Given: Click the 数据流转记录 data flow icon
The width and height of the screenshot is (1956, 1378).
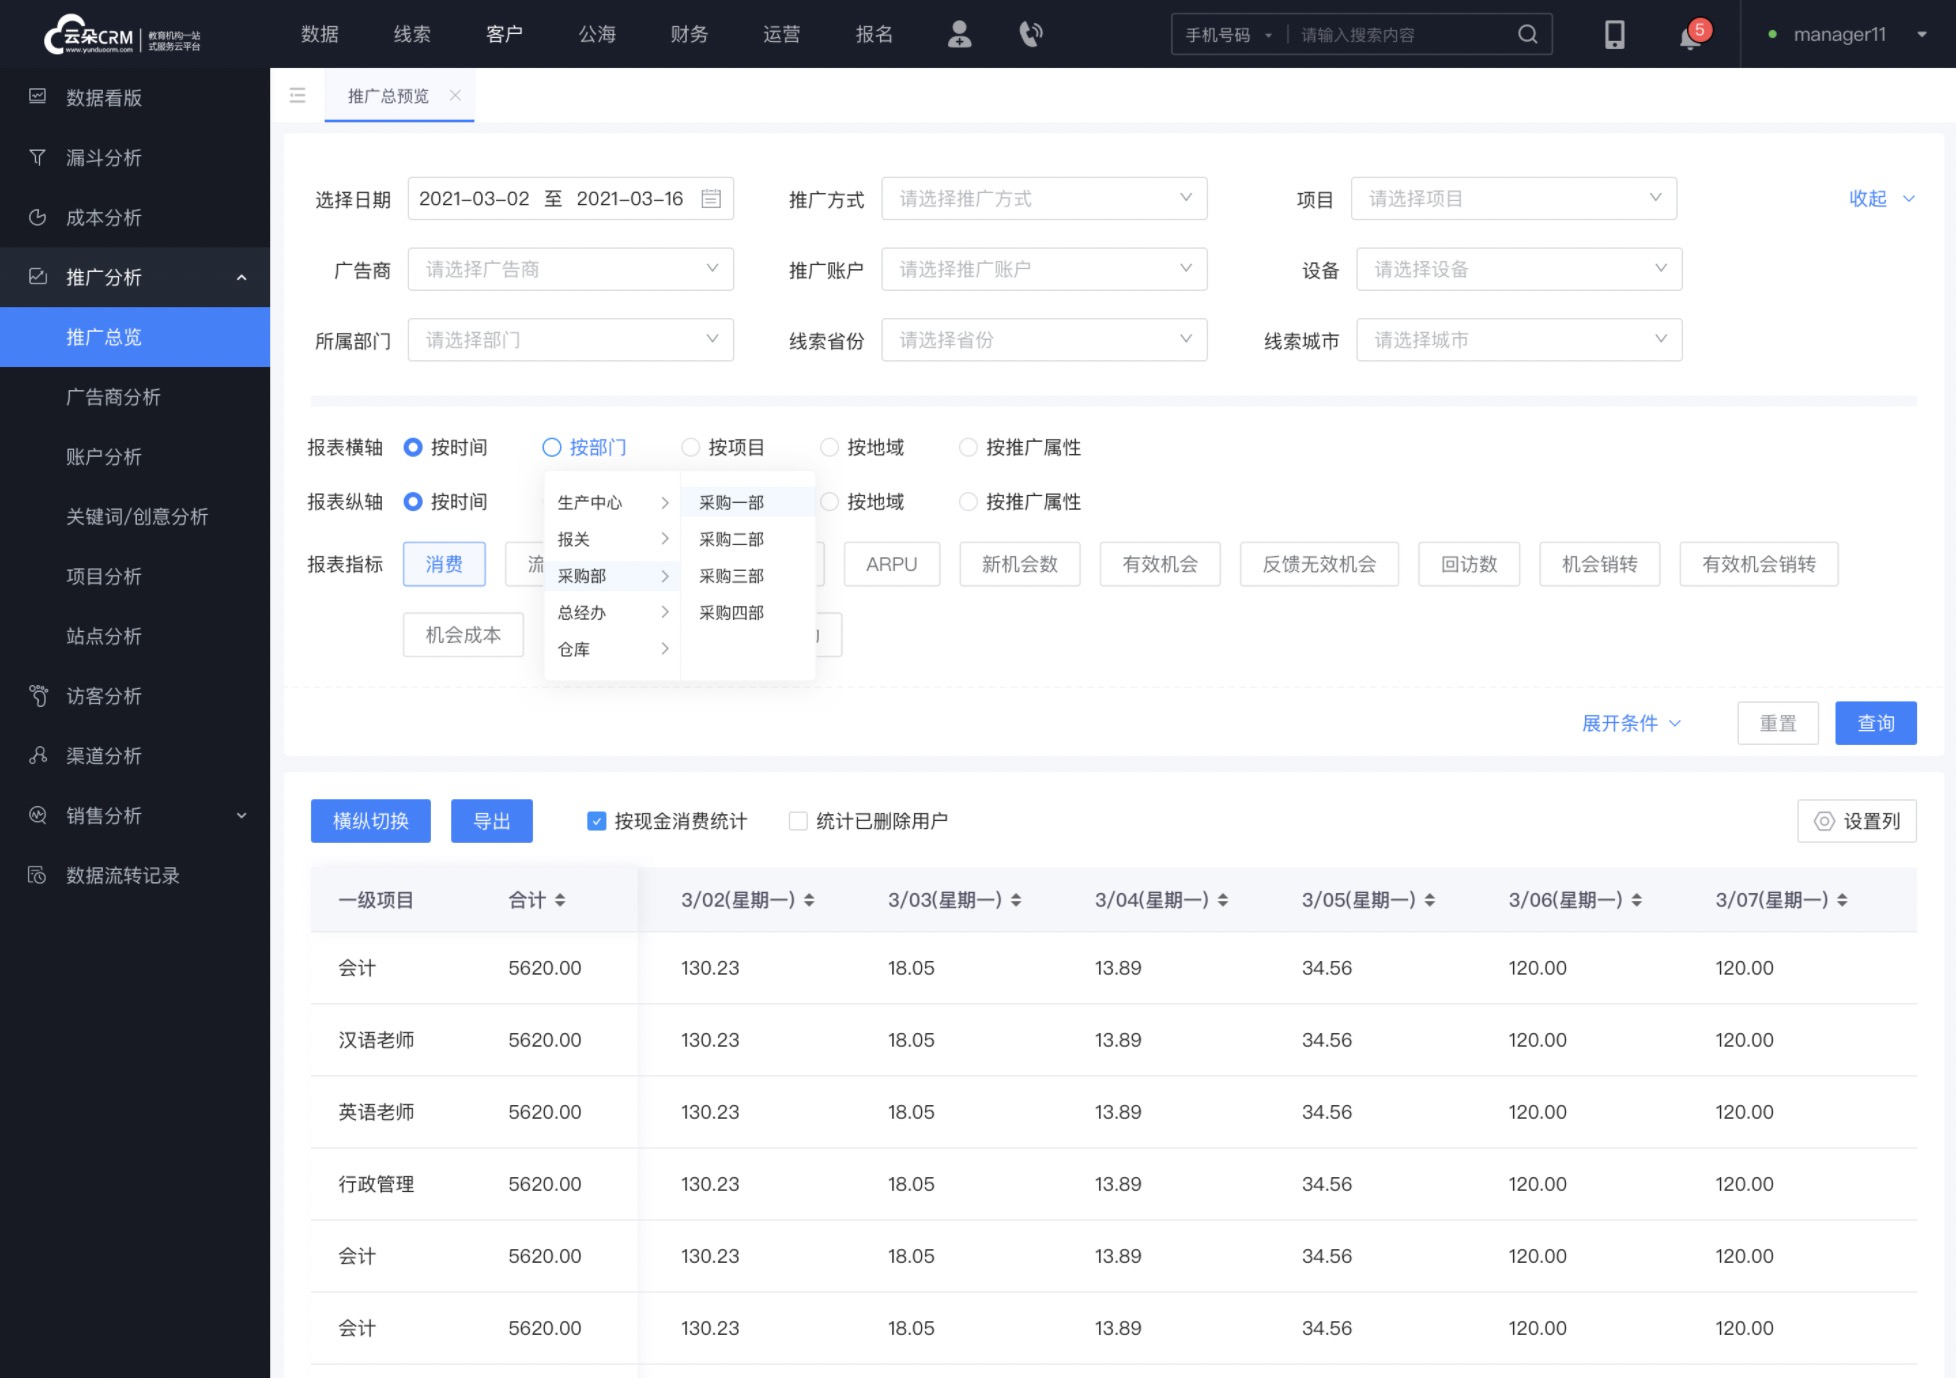Looking at the screenshot, I should point(37,874).
